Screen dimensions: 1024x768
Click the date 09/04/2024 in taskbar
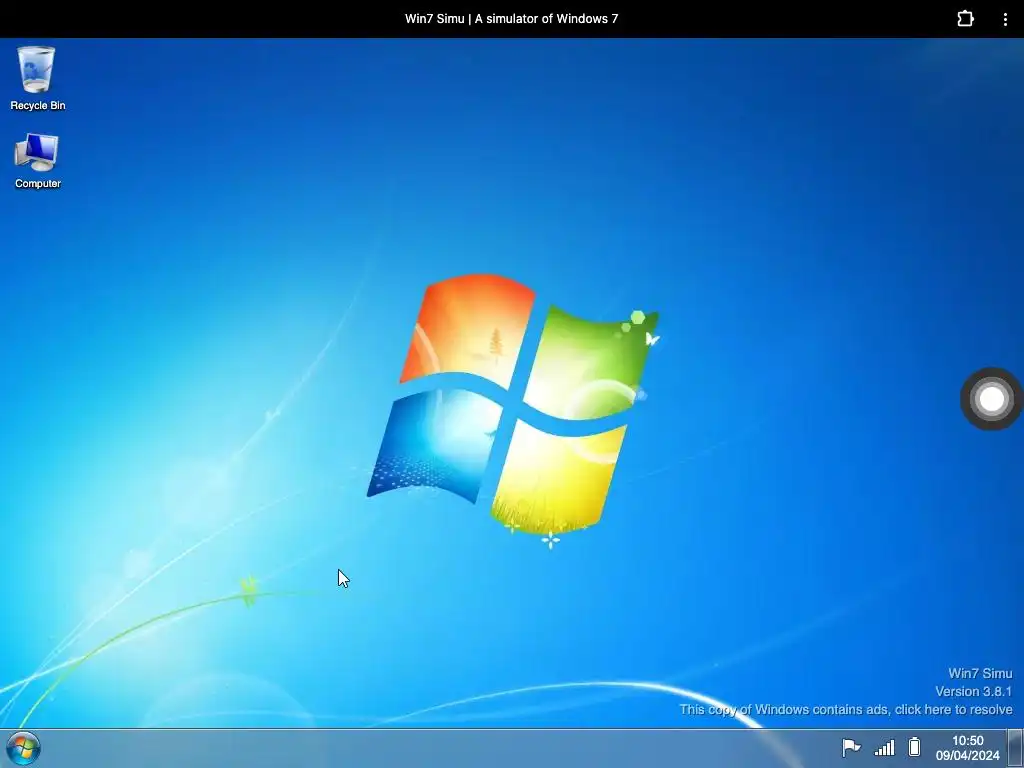pos(967,756)
